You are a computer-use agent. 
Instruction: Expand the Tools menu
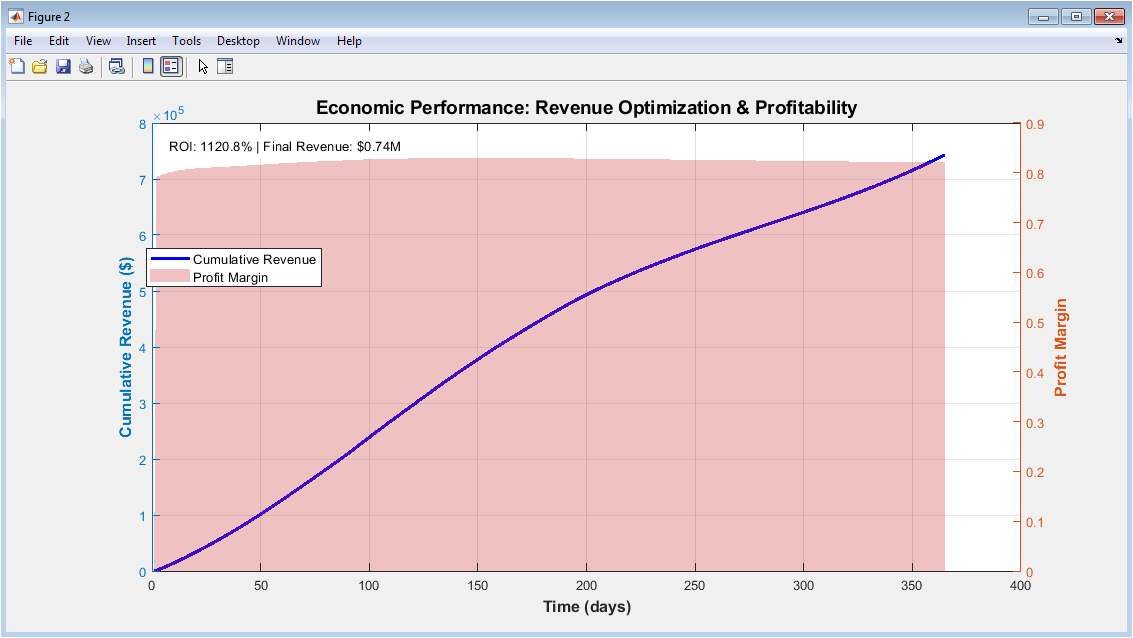186,41
